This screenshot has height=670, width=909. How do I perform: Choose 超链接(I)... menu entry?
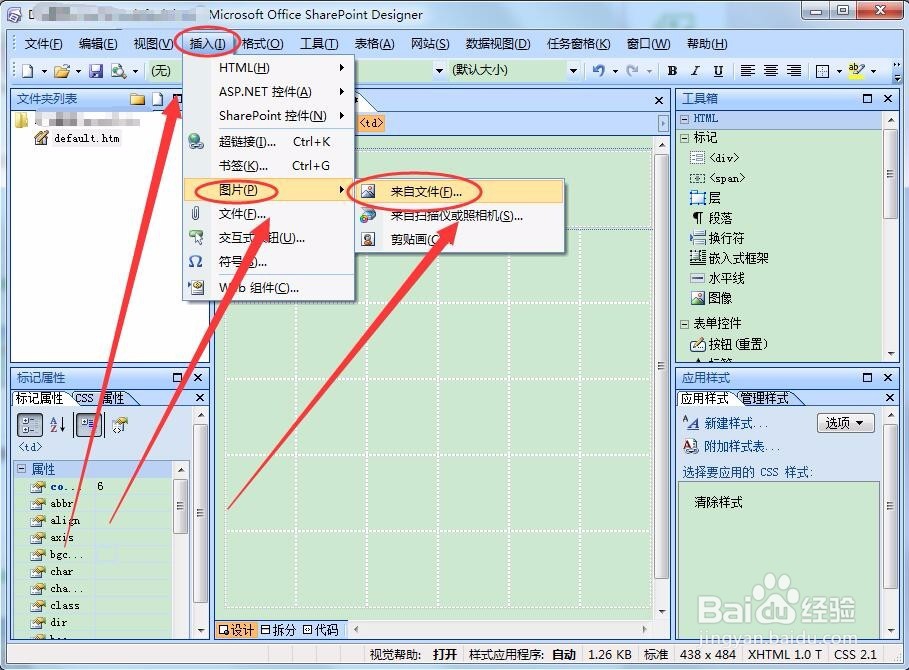tap(268, 141)
